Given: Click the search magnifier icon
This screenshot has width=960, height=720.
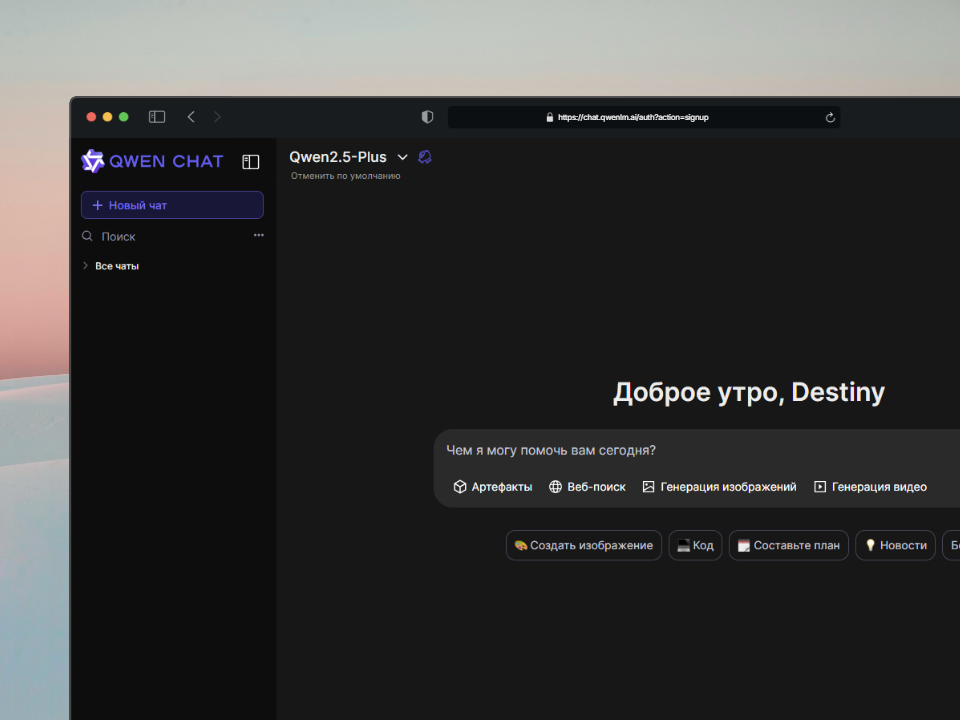Looking at the screenshot, I should (x=88, y=236).
